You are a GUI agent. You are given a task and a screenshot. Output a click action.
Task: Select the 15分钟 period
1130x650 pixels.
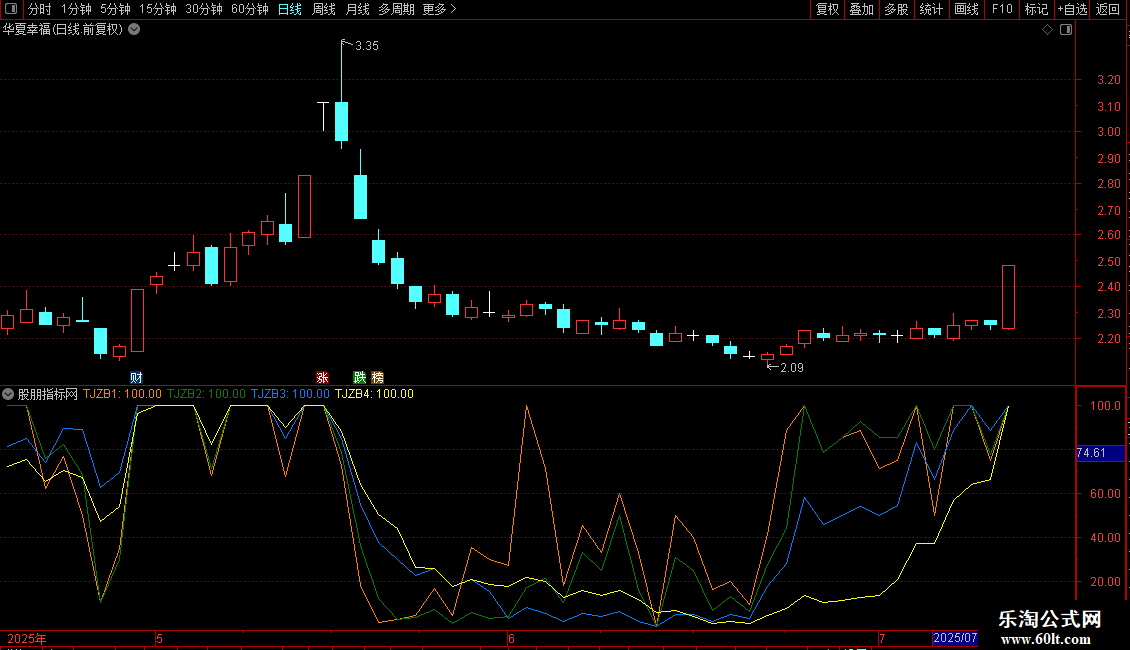tap(158, 9)
